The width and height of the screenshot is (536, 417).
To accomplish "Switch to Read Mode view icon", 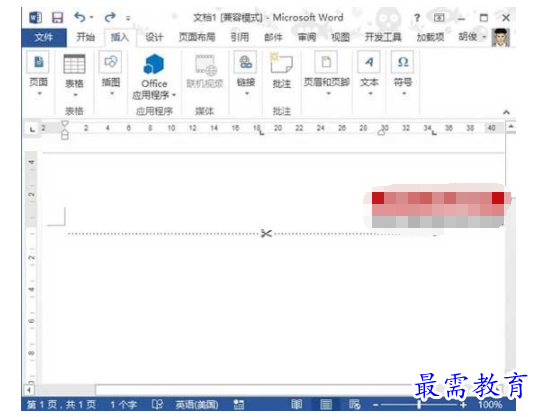I will [297, 405].
